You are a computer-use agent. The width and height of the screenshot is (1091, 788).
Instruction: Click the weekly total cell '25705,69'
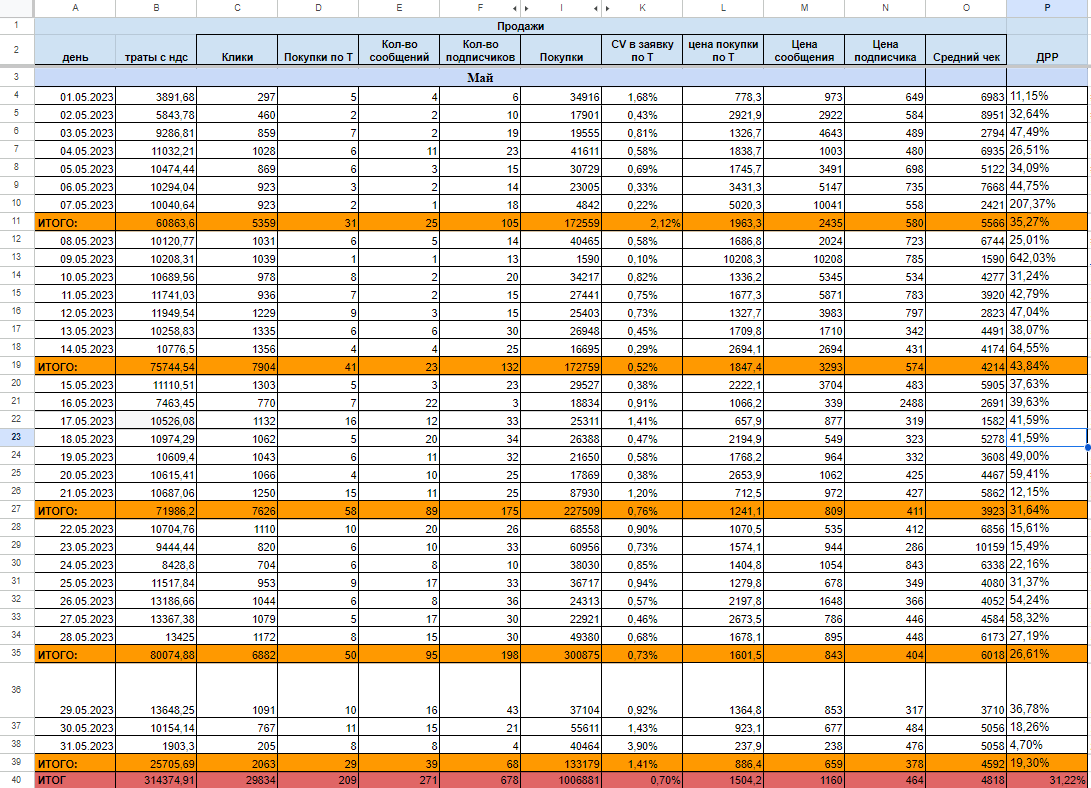(156, 763)
